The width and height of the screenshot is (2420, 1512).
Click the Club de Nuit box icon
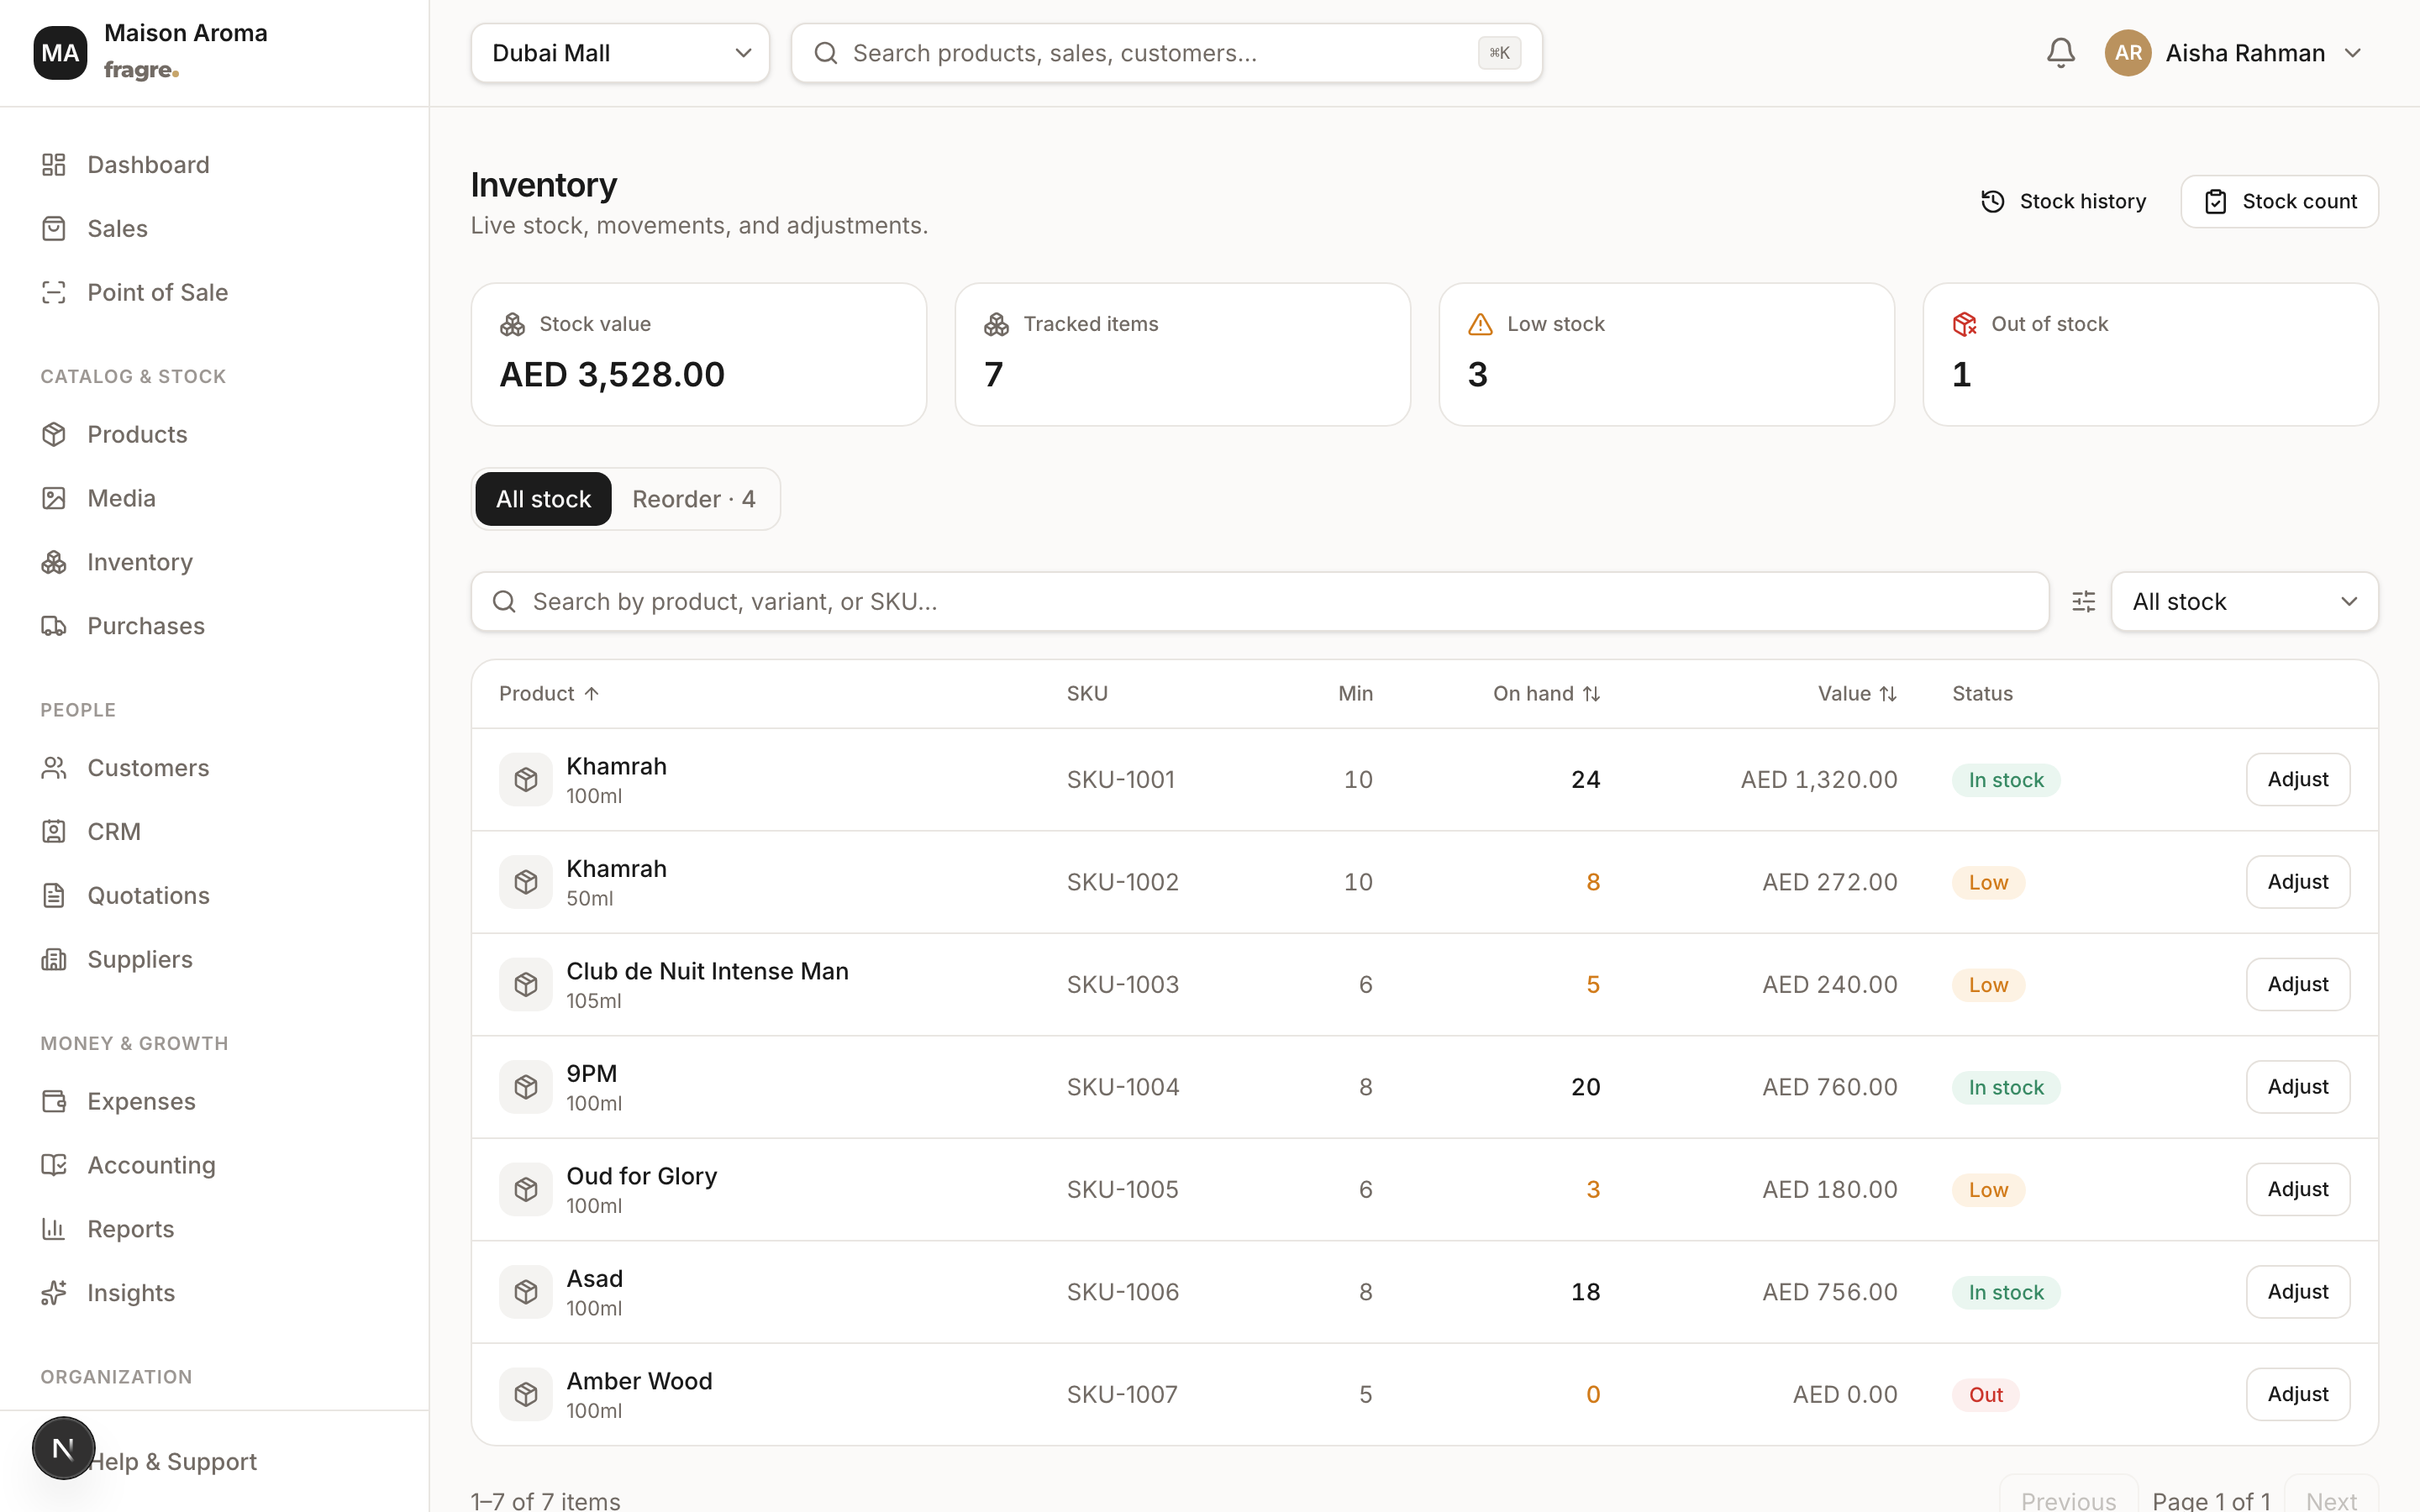pos(526,985)
